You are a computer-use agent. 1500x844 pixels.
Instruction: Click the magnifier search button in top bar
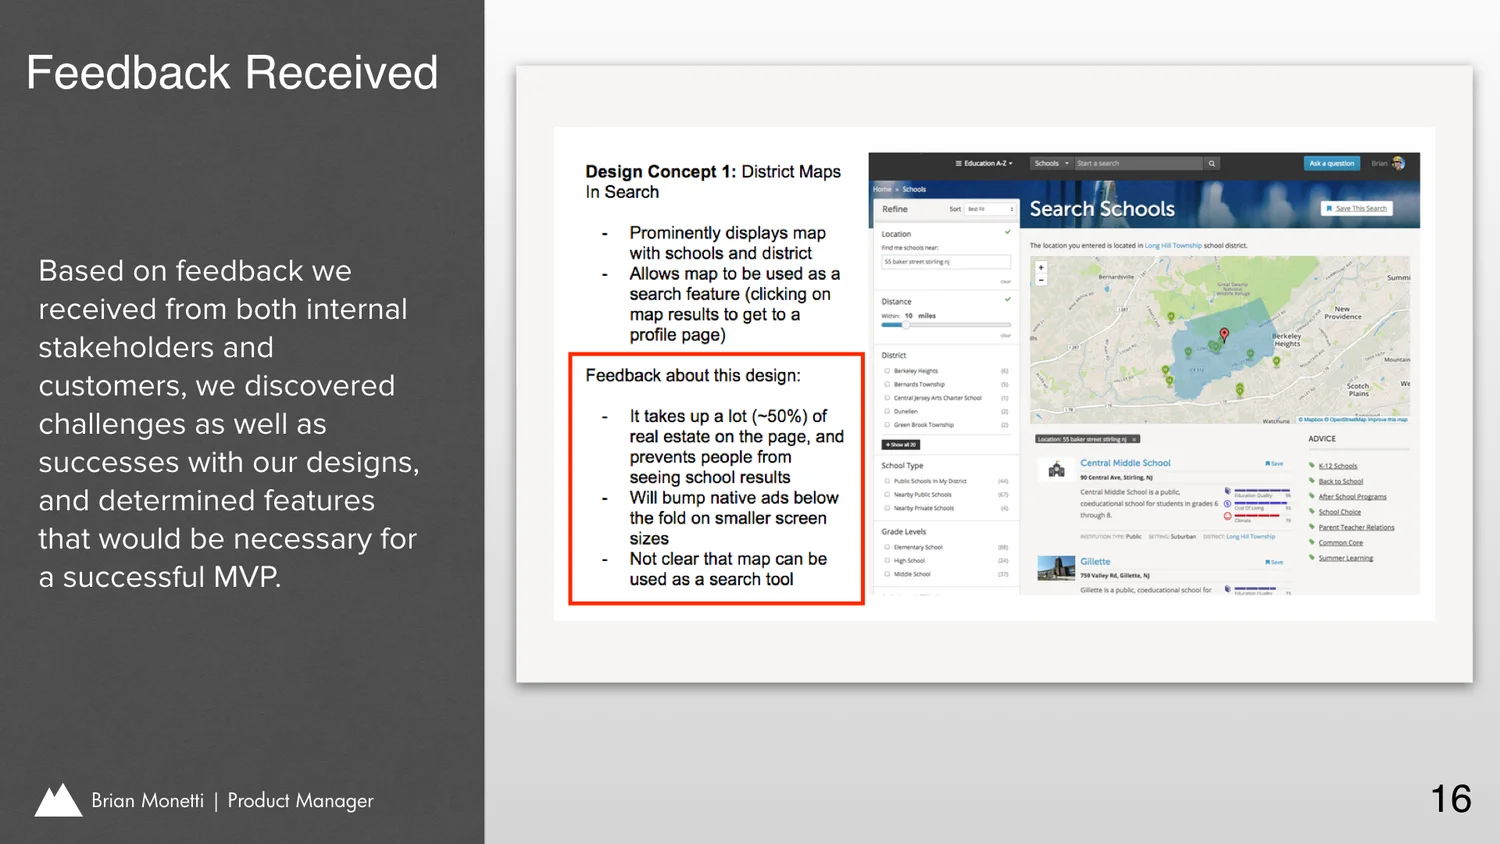[x=1211, y=163]
